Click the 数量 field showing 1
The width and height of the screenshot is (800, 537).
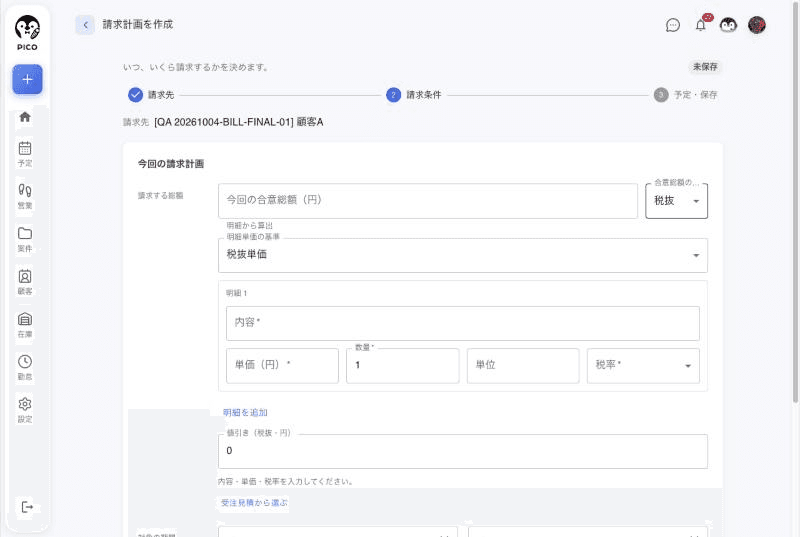point(403,365)
